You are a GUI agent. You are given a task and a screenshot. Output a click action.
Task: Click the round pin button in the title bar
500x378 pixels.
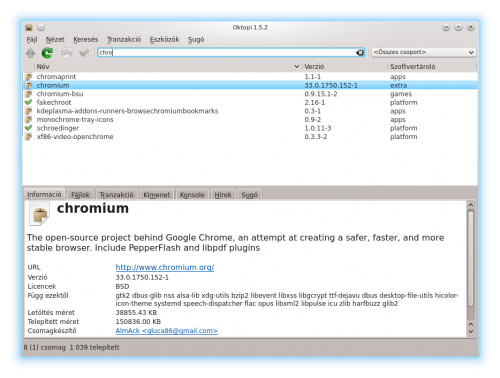(41, 27)
